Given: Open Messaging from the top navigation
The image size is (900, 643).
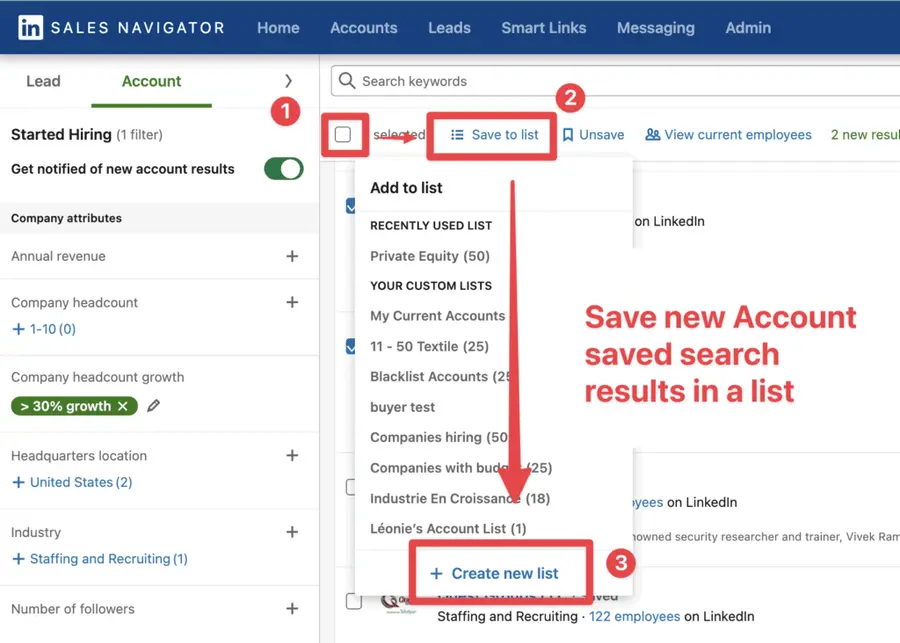Looking at the screenshot, I should tap(655, 27).
